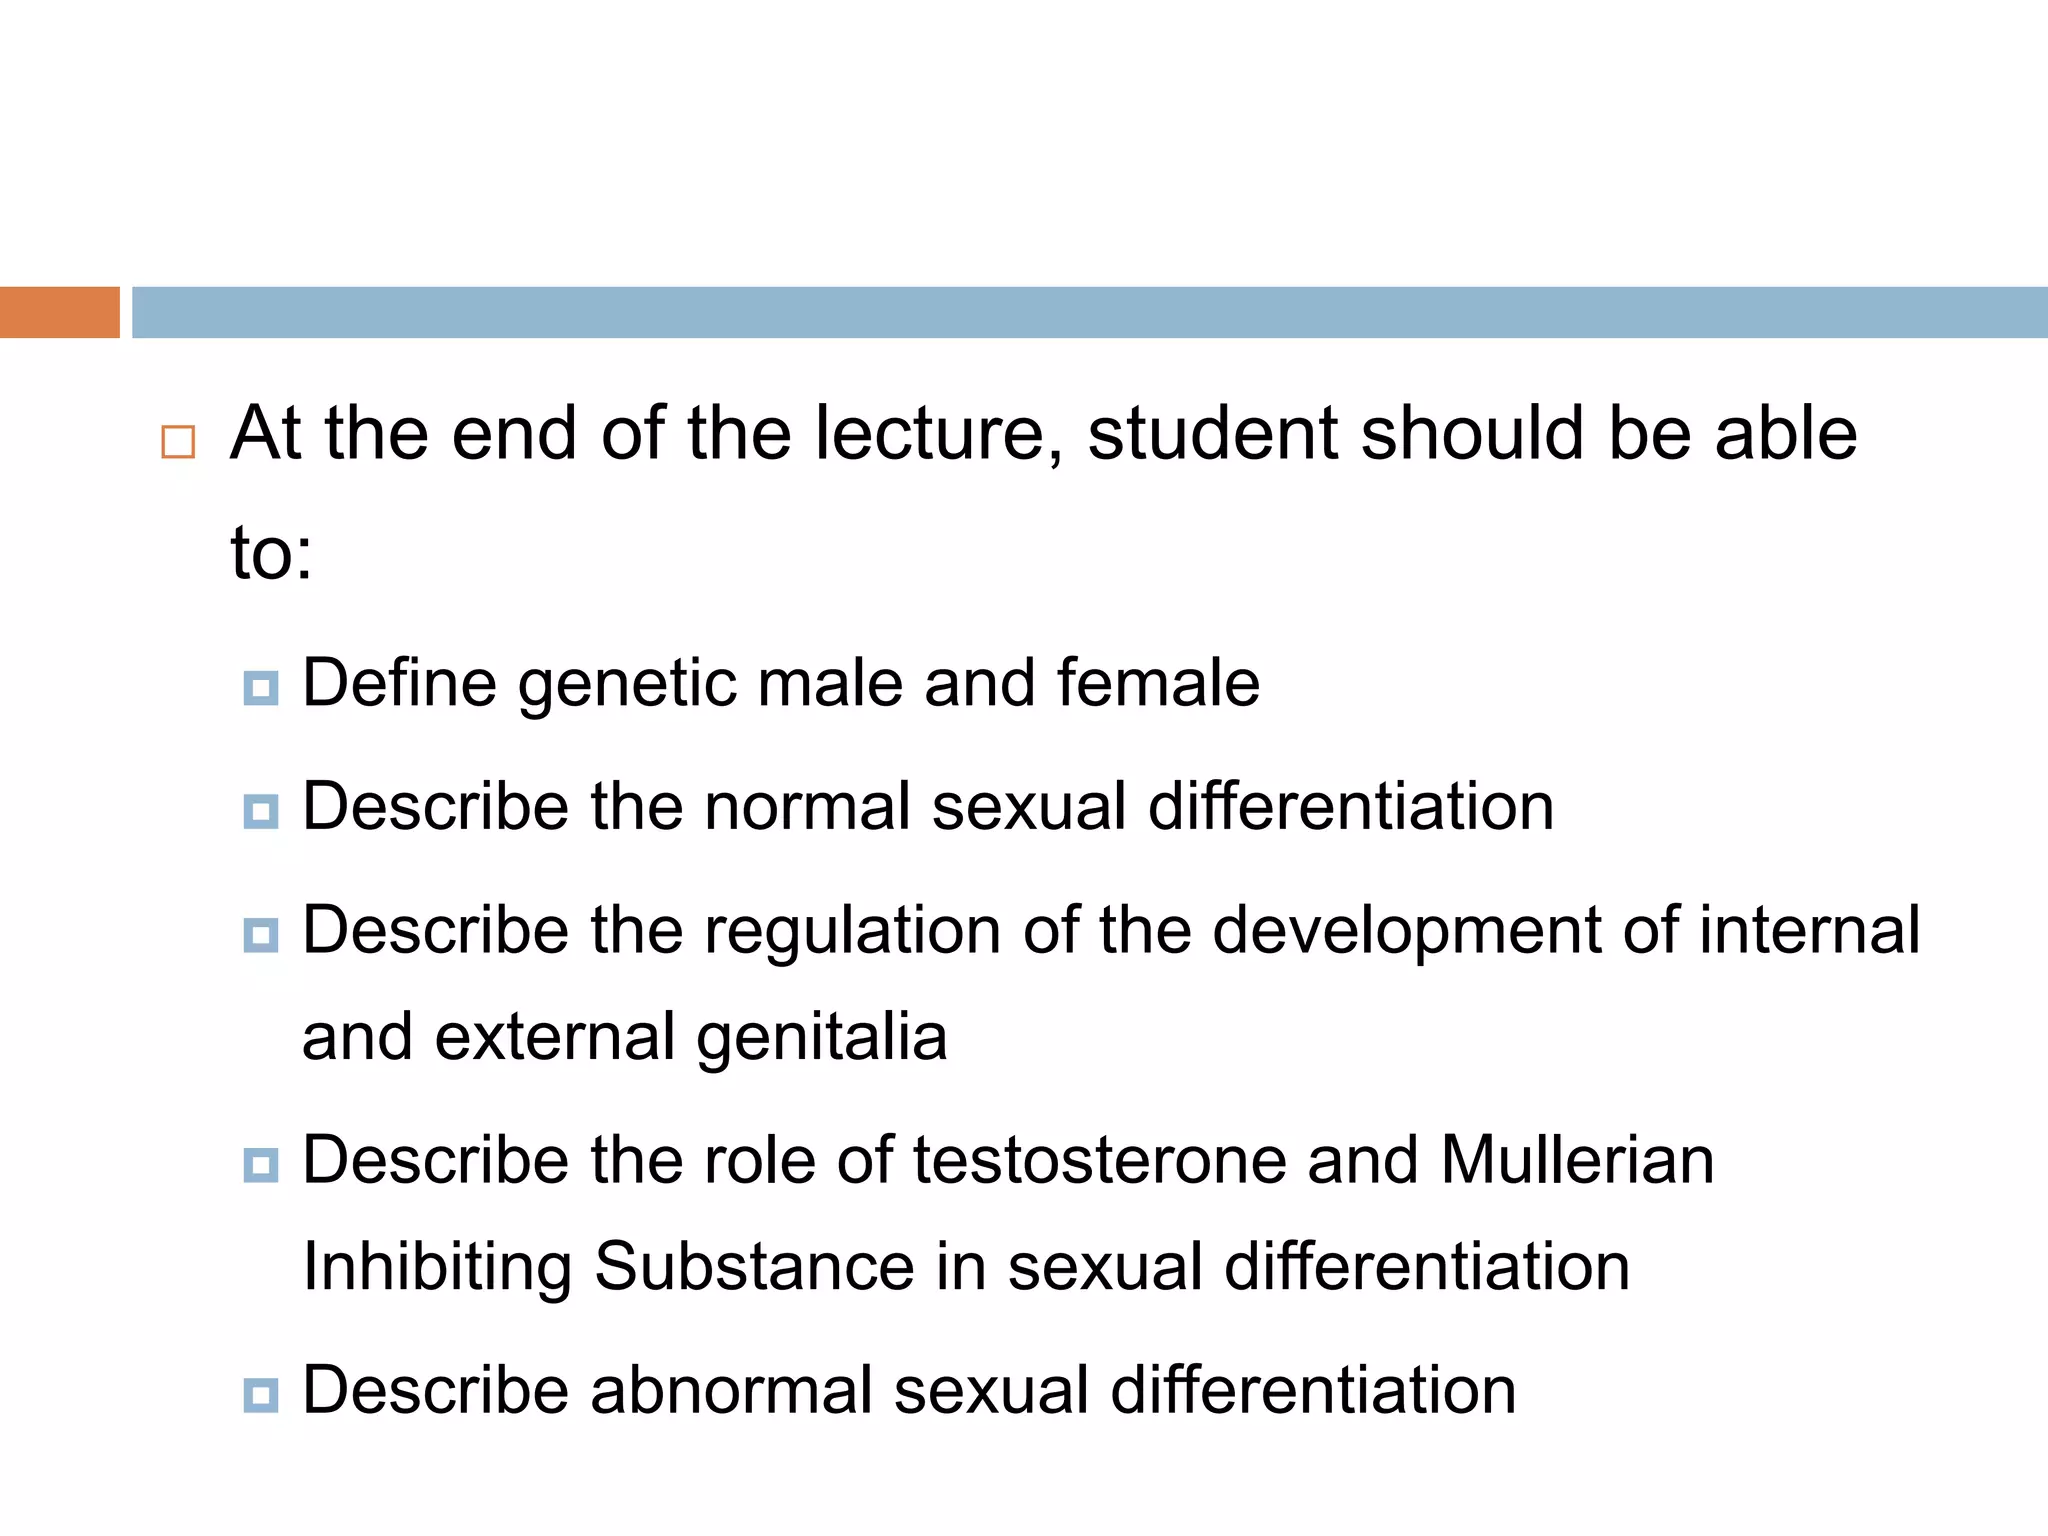The image size is (2048, 1536).
Task: Click 'Describe the normal sexual differentiation' text
Action: click(927, 807)
